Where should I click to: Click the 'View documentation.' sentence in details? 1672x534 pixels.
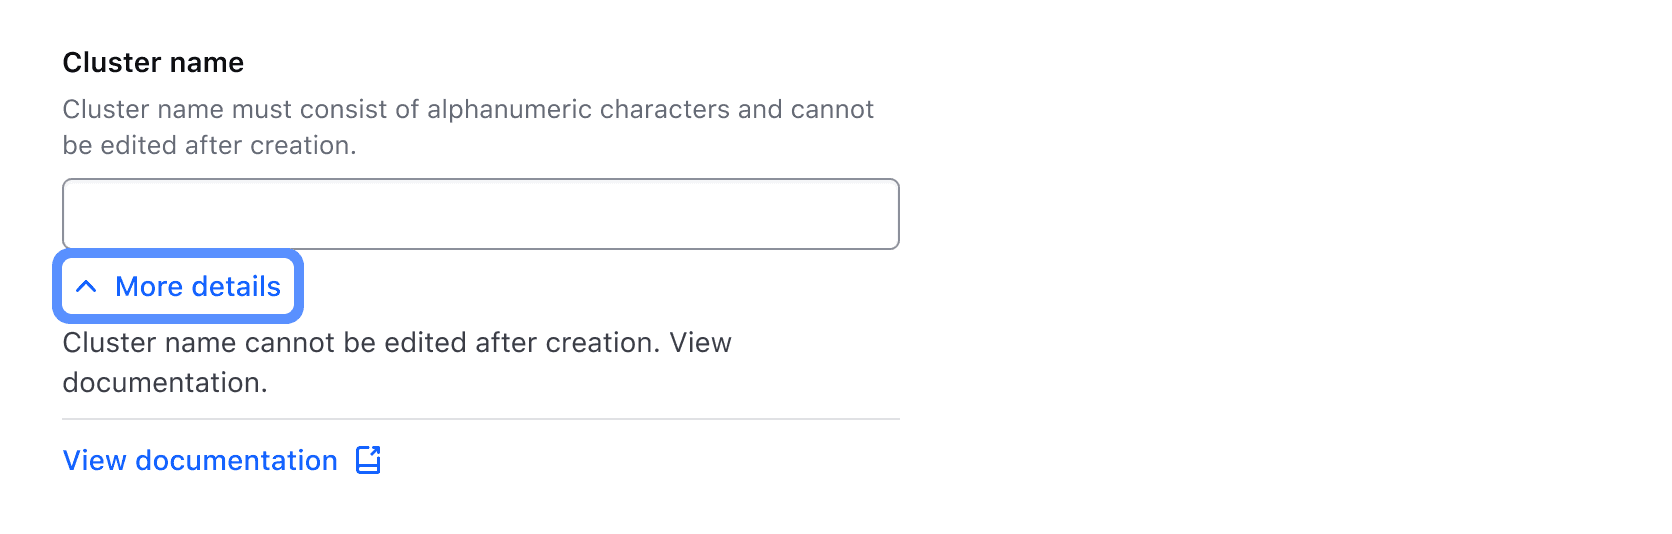tap(165, 383)
